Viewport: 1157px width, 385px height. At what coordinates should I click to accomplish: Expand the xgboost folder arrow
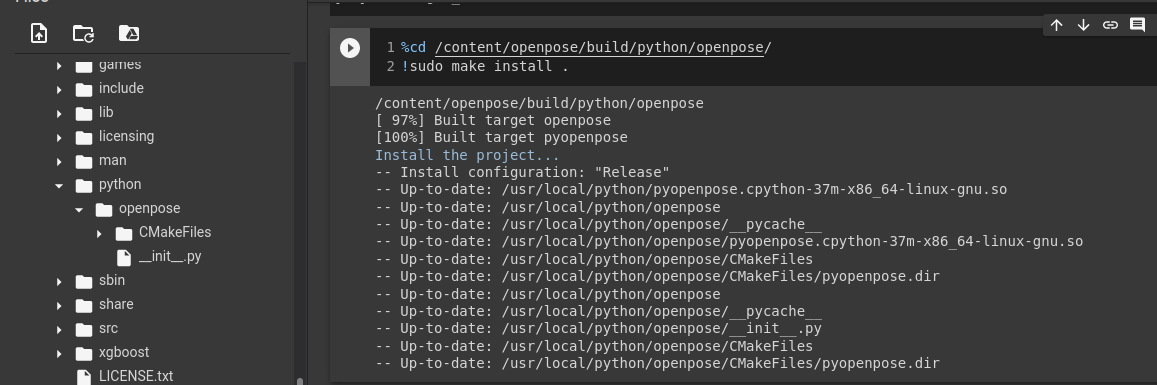click(59, 354)
